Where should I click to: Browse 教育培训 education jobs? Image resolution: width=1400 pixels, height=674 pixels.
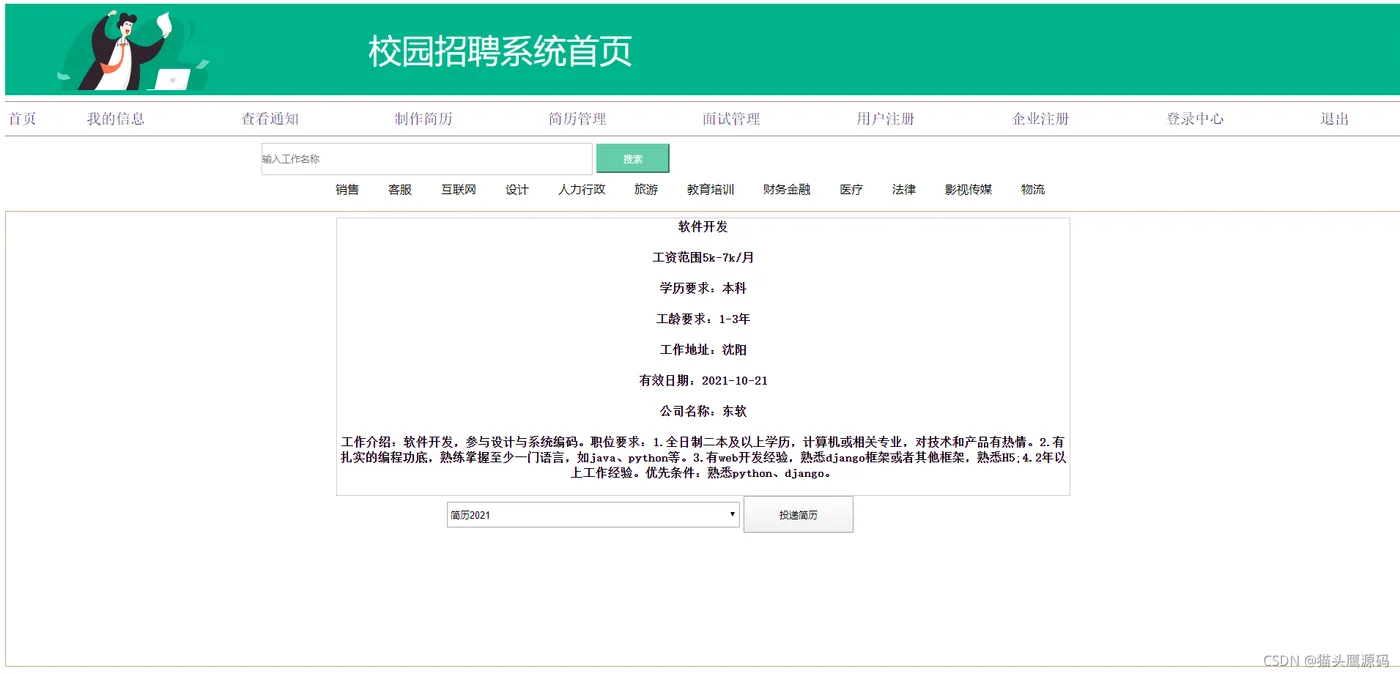coord(711,189)
